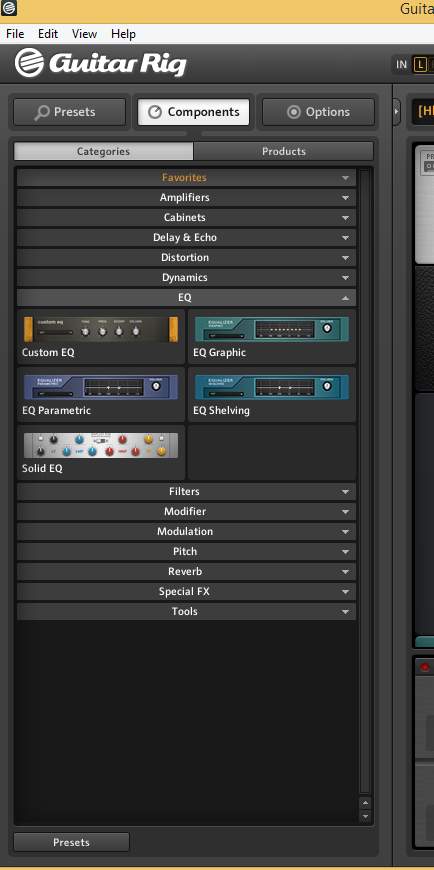The height and width of the screenshot is (870, 434).
Task: Click the component list vertical scrollbar
Action: click(365, 482)
